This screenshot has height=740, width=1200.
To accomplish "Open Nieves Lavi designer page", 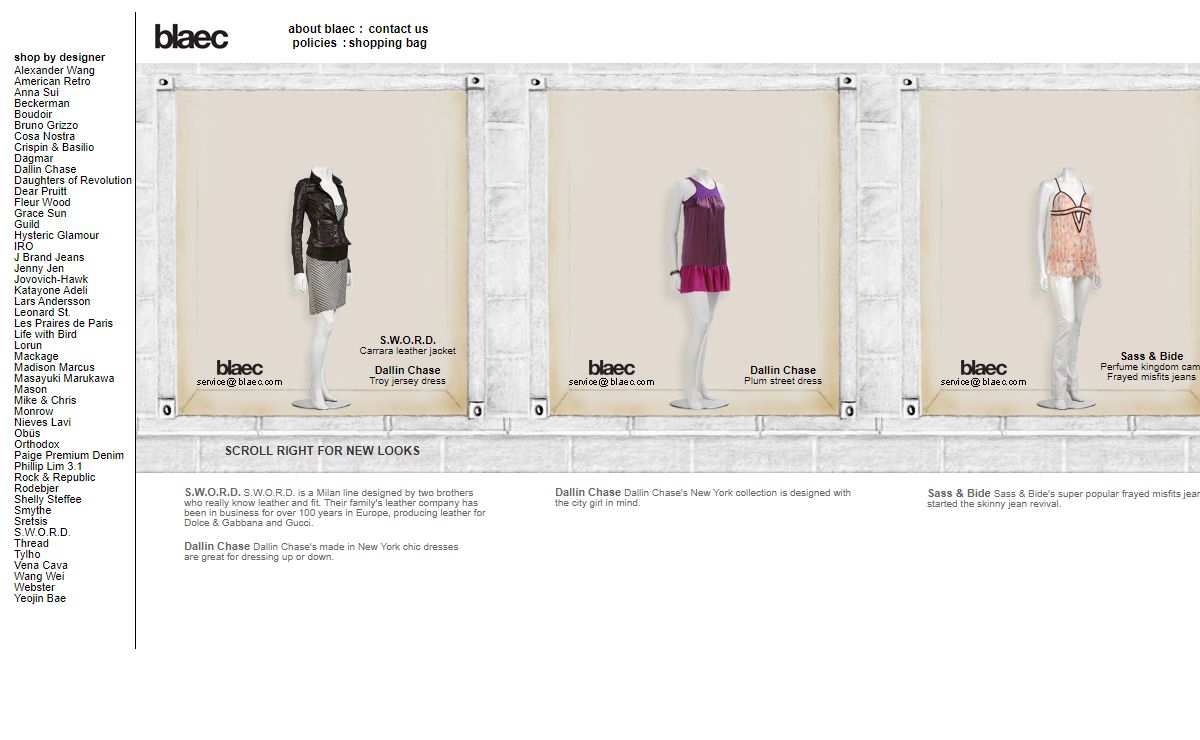I will click(42, 422).
